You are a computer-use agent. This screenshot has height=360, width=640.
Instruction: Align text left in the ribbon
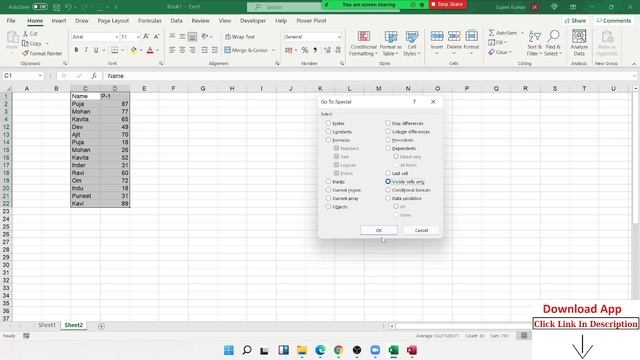tap(172, 50)
